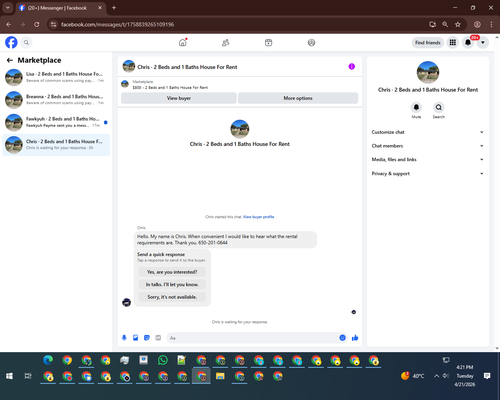Click the house thumbnail in the right panel

pos(428,72)
